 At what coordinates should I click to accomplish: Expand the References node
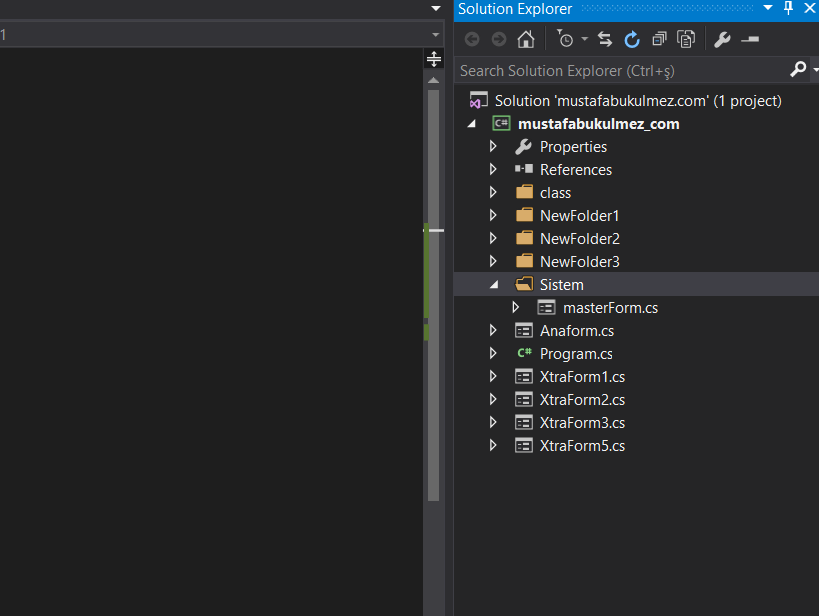(493, 170)
